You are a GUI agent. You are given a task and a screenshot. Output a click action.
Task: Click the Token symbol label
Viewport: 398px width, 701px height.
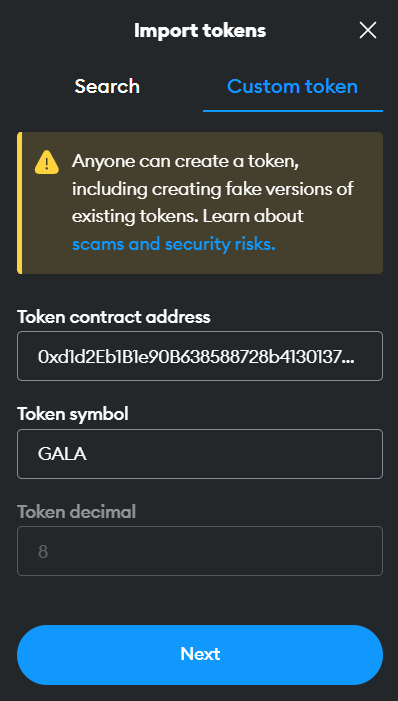coord(73,414)
